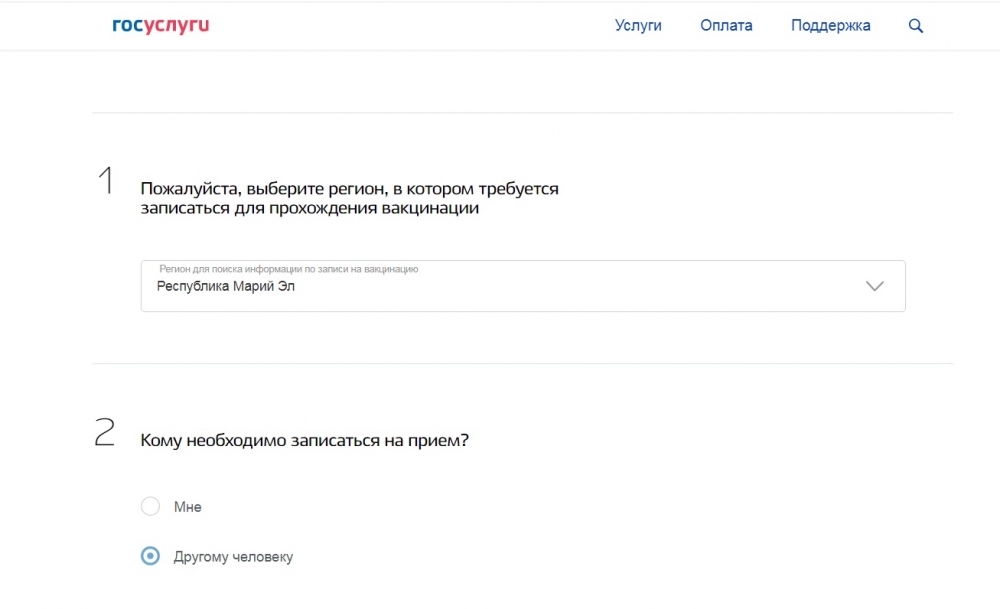1000x609 pixels.
Task: Click the blue гос part of the logo
Action: (128, 26)
